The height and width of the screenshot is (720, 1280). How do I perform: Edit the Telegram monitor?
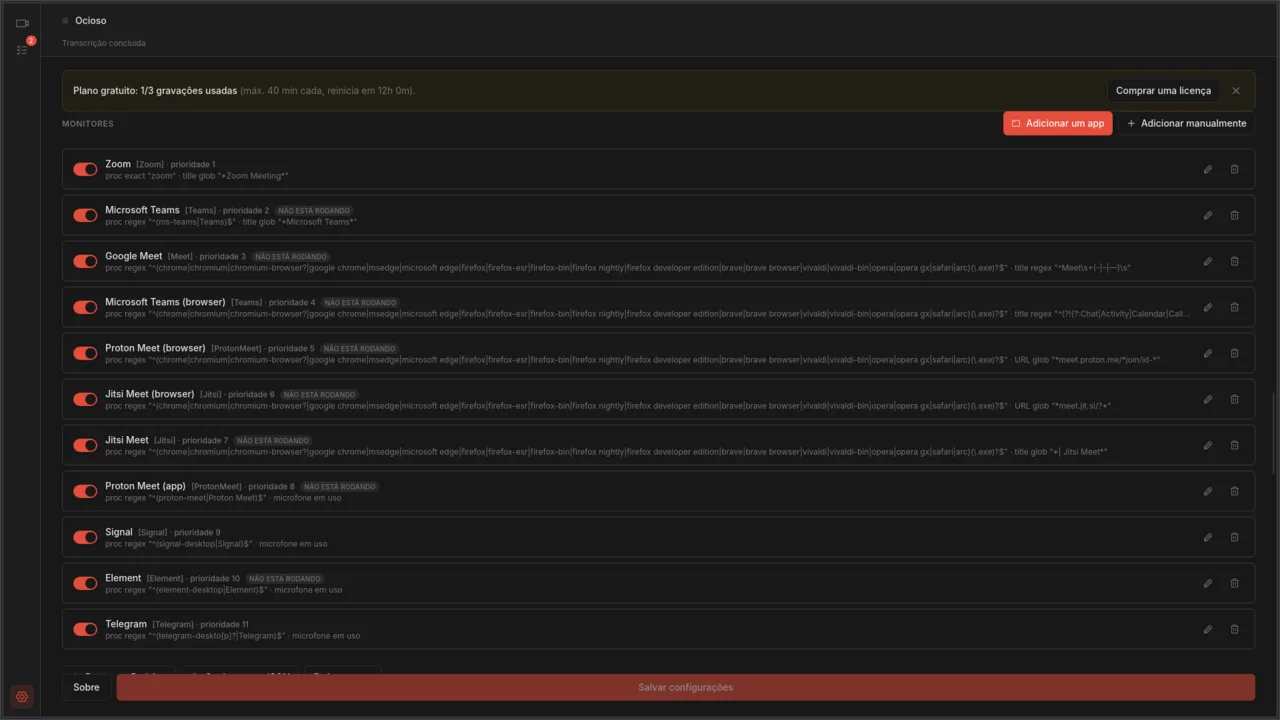1208,629
